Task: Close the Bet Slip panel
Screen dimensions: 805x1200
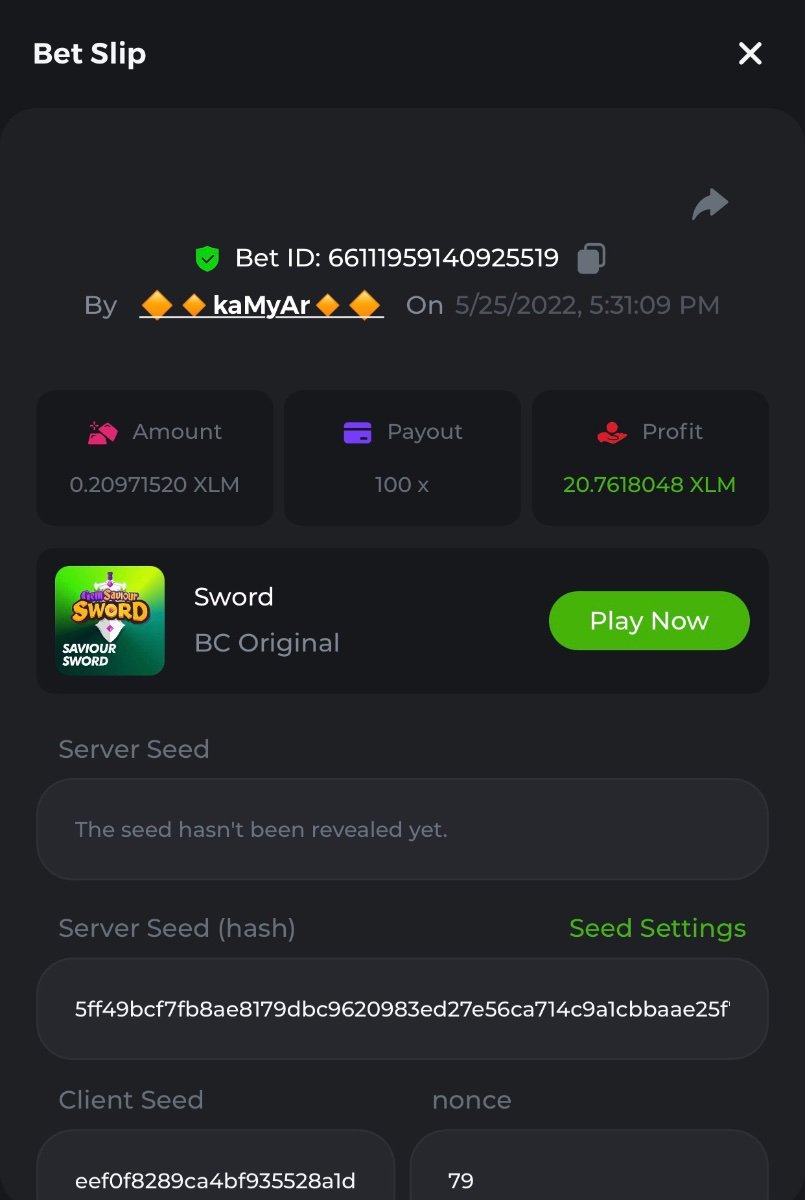Action: coord(750,54)
